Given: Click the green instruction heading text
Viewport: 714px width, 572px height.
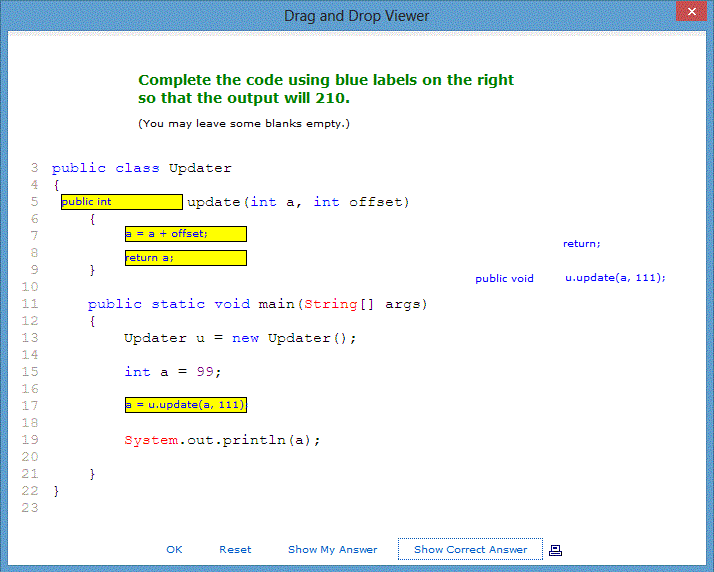Looking at the screenshot, I should pos(325,89).
